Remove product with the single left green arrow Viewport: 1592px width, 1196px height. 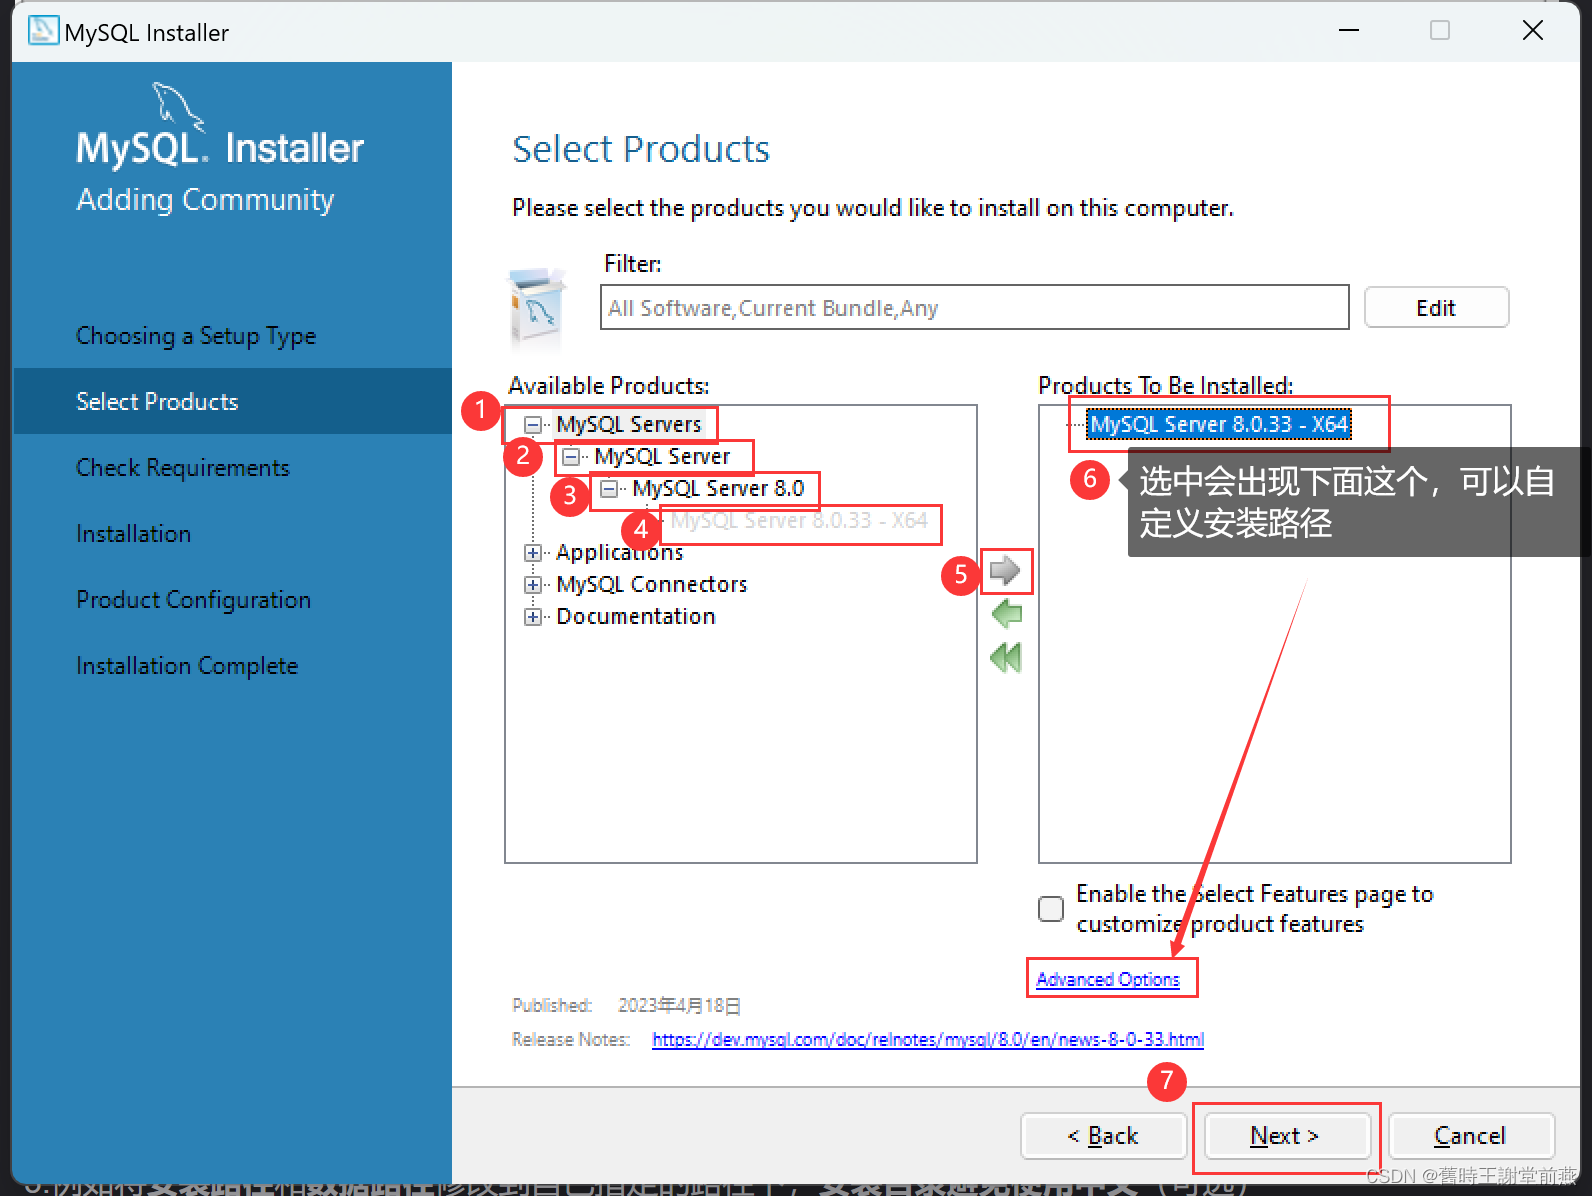pyautogui.click(x=1006, y=614)
